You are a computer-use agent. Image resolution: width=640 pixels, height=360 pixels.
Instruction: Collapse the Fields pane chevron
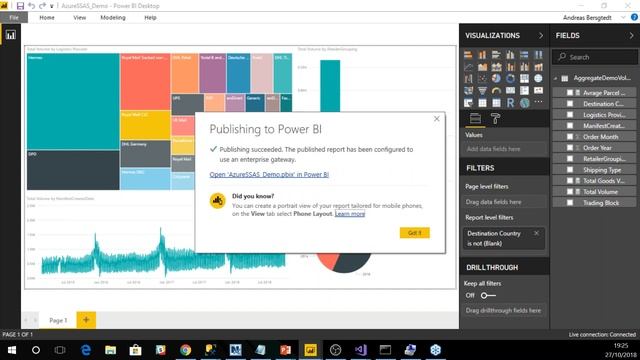point(631,36)
